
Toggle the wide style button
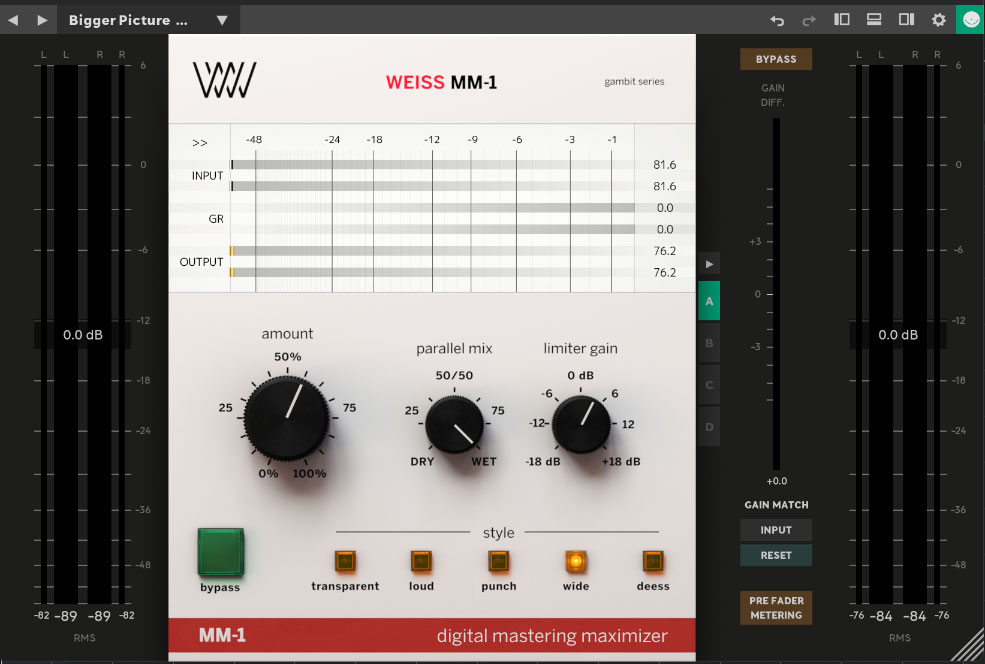pyautogui.click(x=575, y=560)
